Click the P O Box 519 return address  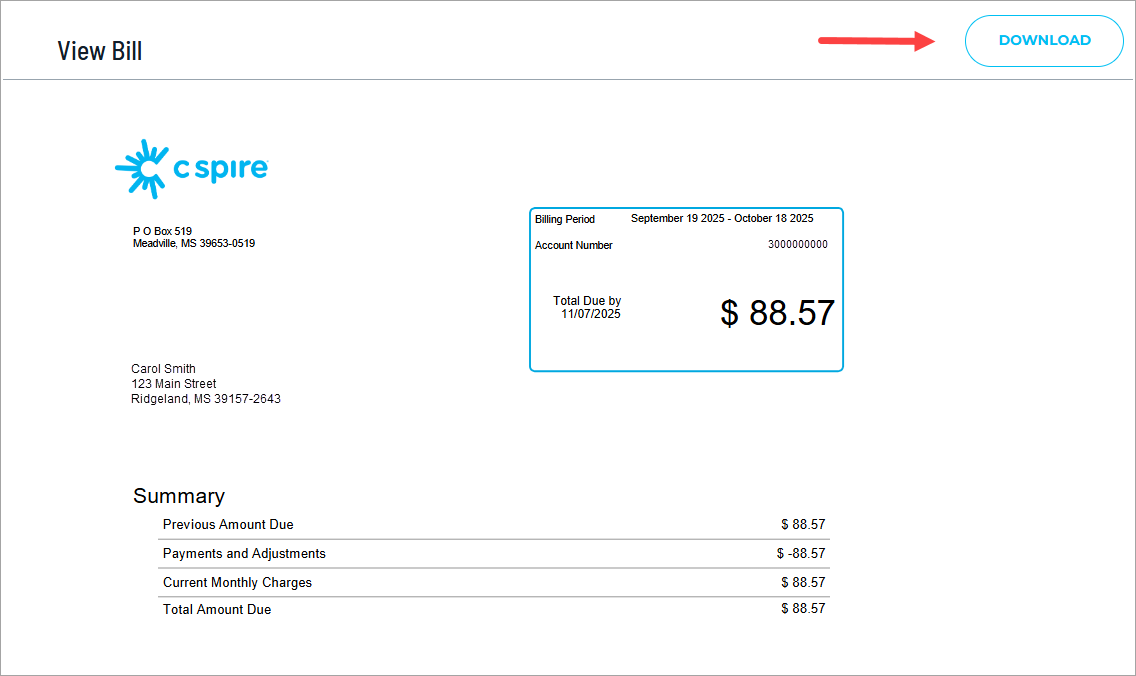[x=162, y=231]
